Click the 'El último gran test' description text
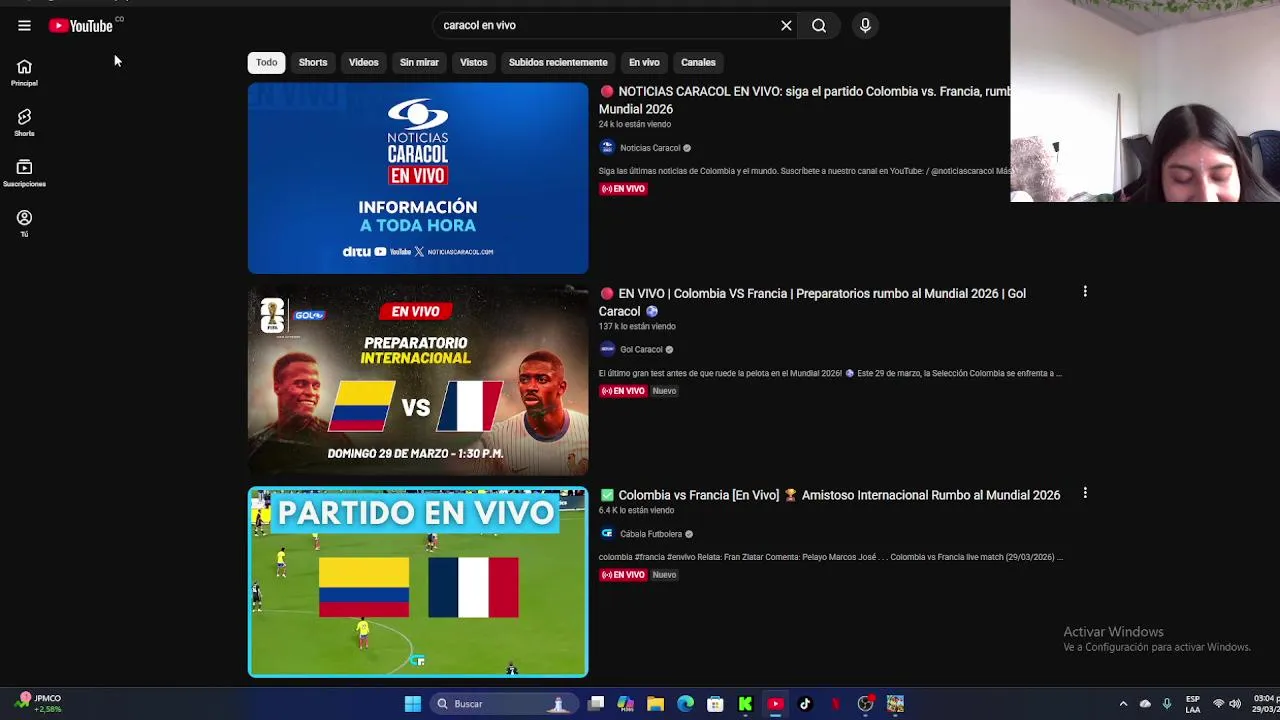Image resolution: width=1280 pixels, height=720 pixels. [830, 373]
